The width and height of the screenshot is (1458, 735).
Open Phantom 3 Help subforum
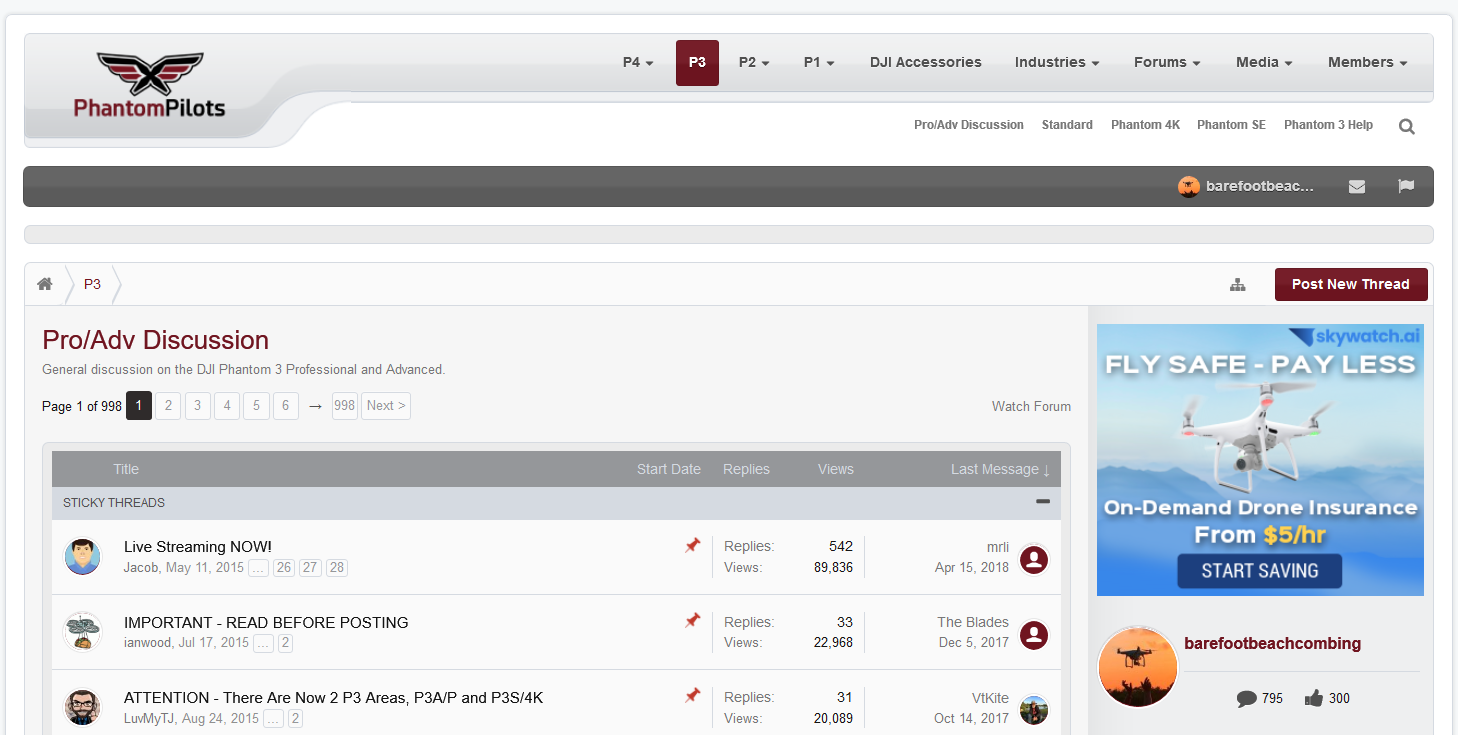point(1328,125)
